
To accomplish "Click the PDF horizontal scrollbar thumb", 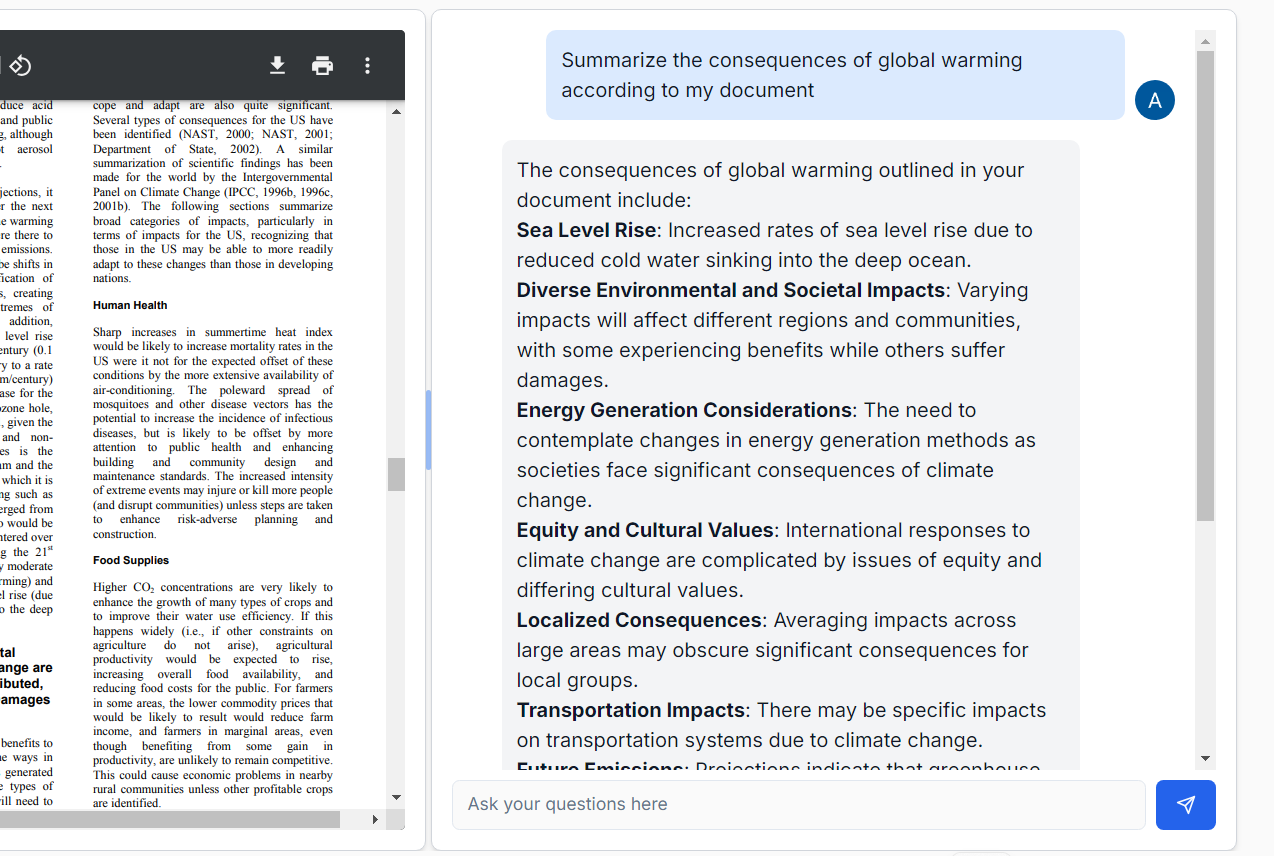I will click(170, 819).
